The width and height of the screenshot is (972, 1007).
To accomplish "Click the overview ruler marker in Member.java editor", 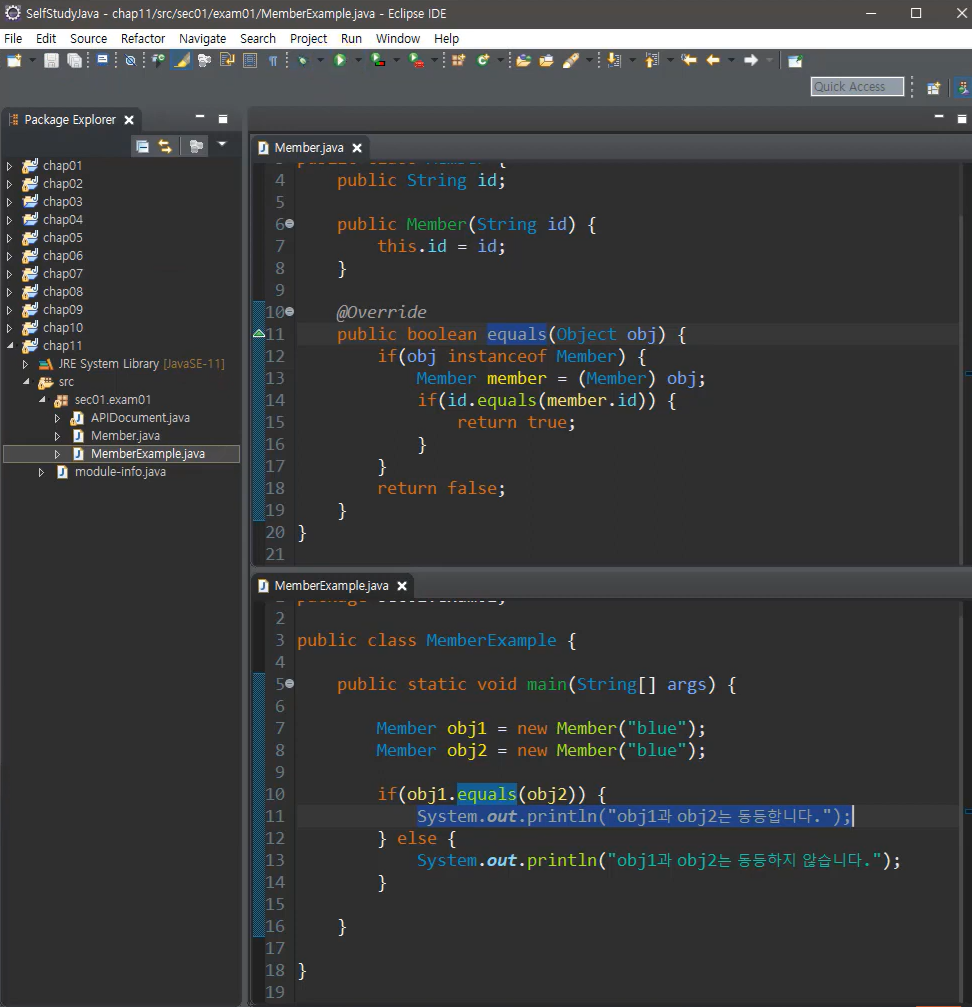I will (x=968, y=373).
